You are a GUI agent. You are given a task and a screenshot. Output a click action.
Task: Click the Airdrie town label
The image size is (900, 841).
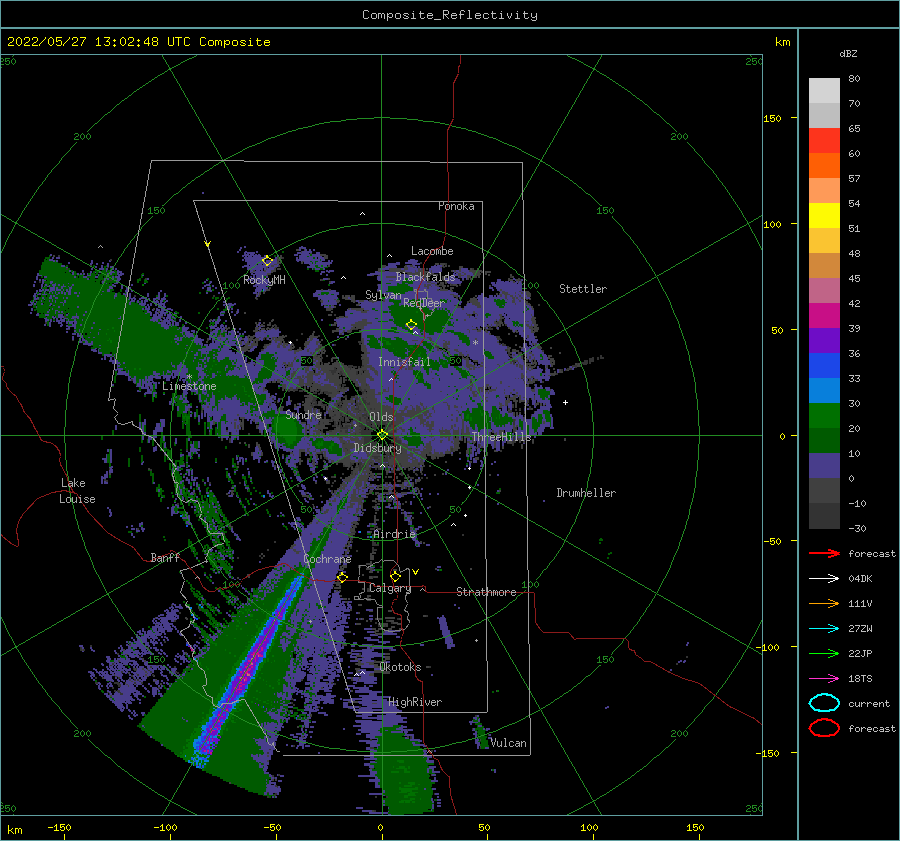(394, 534)
